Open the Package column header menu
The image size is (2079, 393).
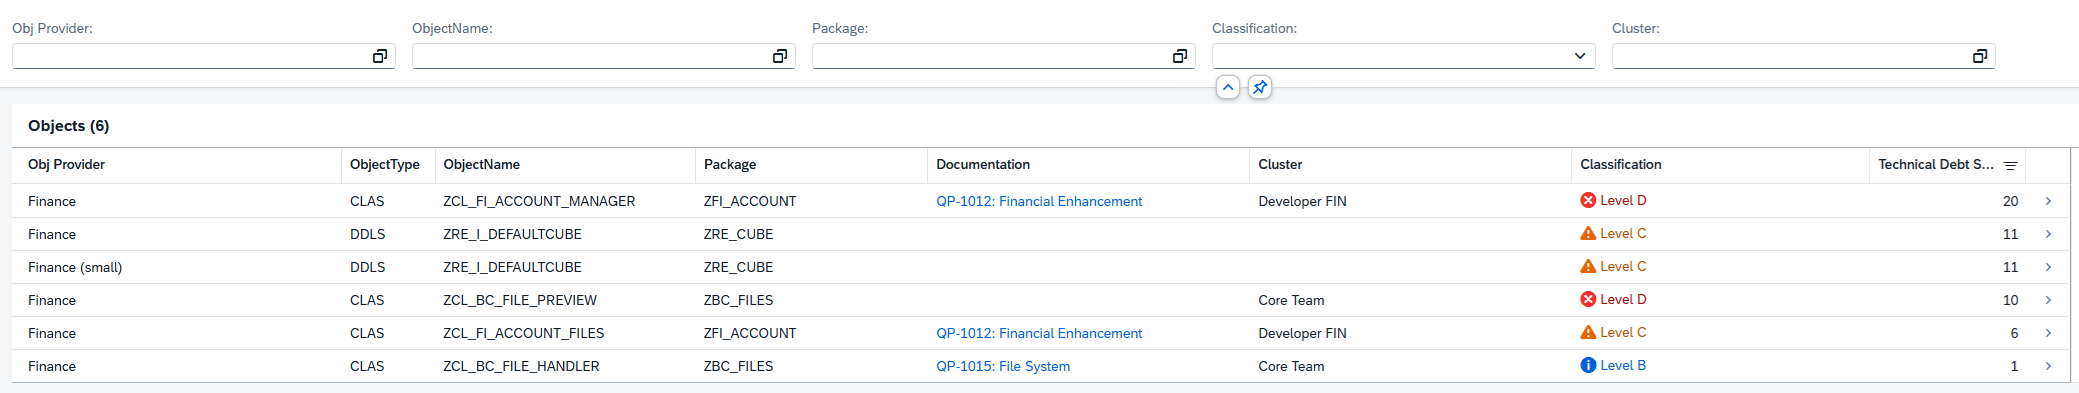coord(811,165)
